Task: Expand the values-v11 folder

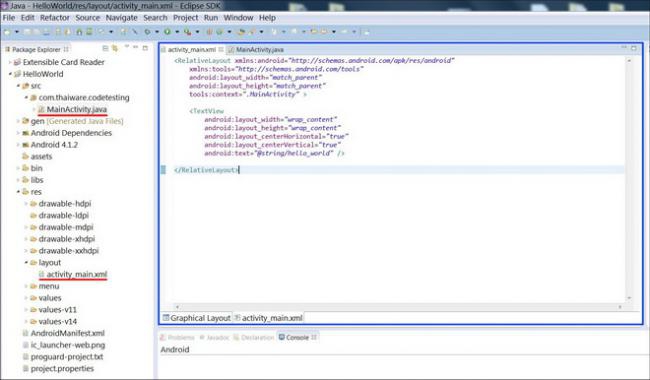Action: coord(26,310)
